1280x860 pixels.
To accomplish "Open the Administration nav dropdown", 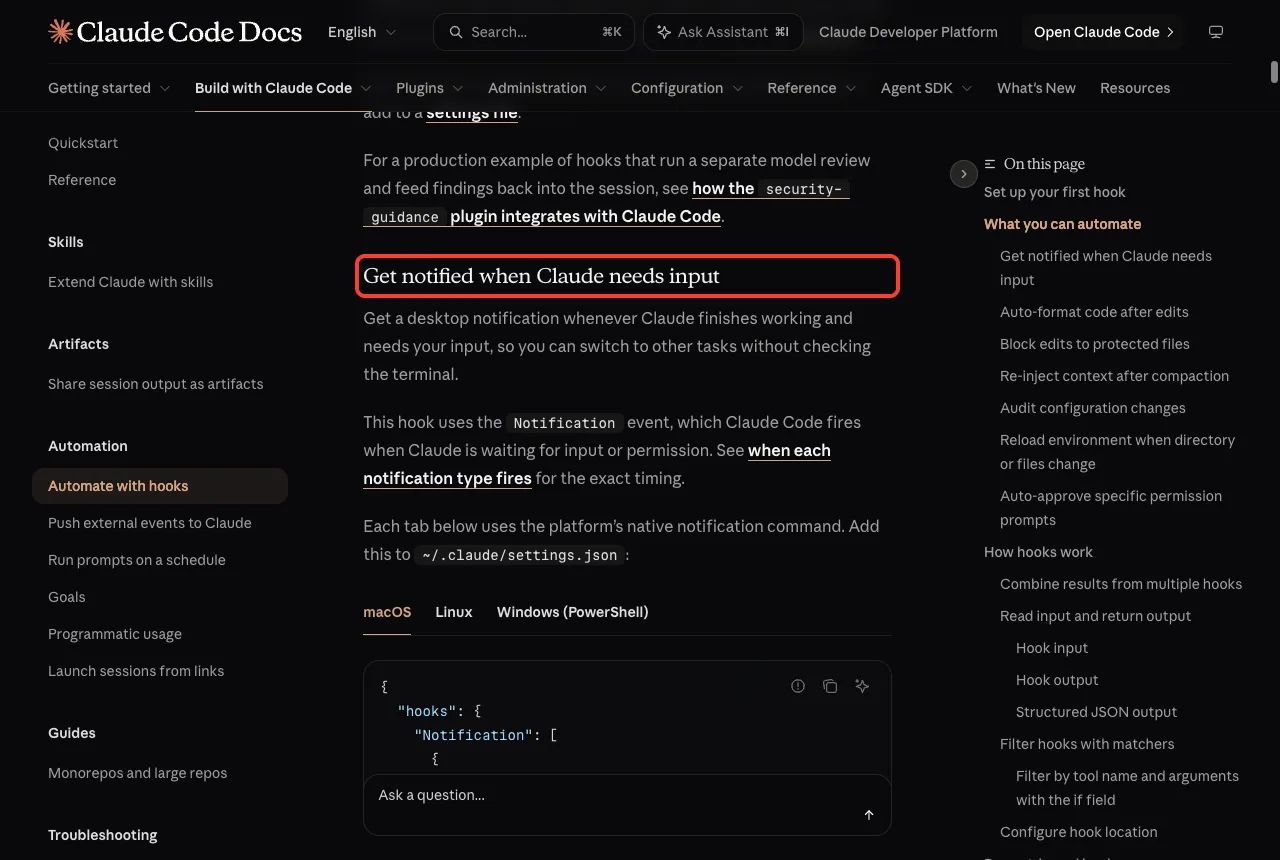I will [547, 88].
